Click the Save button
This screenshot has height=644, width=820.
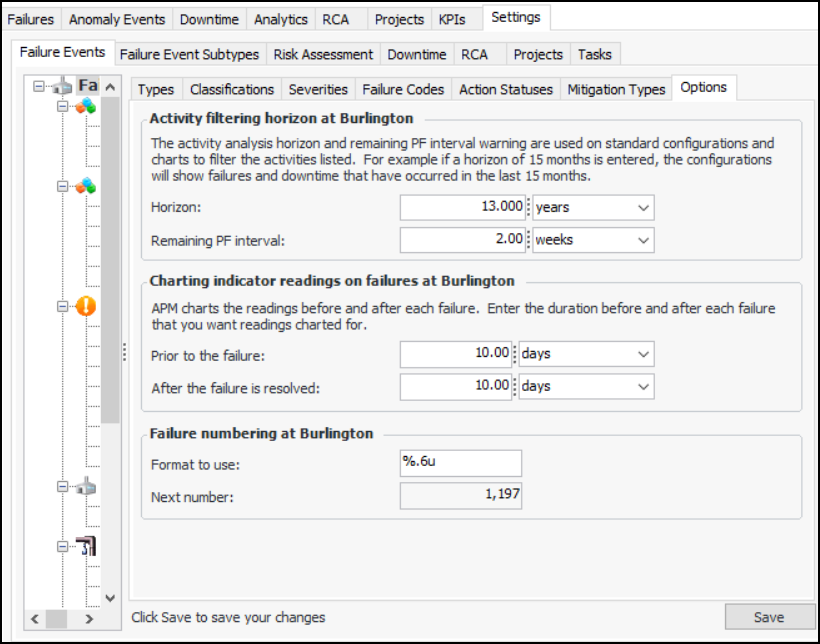[x=768, y=617]
